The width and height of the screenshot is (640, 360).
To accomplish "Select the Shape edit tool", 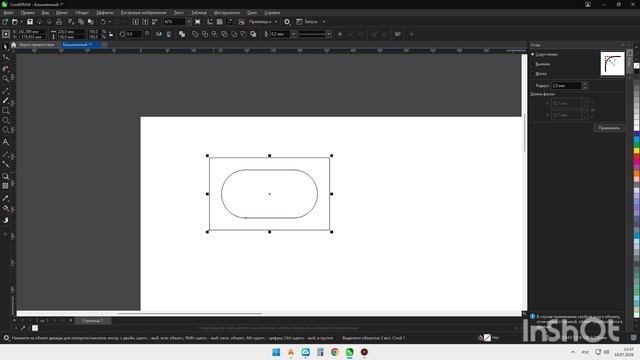I will [x=5, y=58].
